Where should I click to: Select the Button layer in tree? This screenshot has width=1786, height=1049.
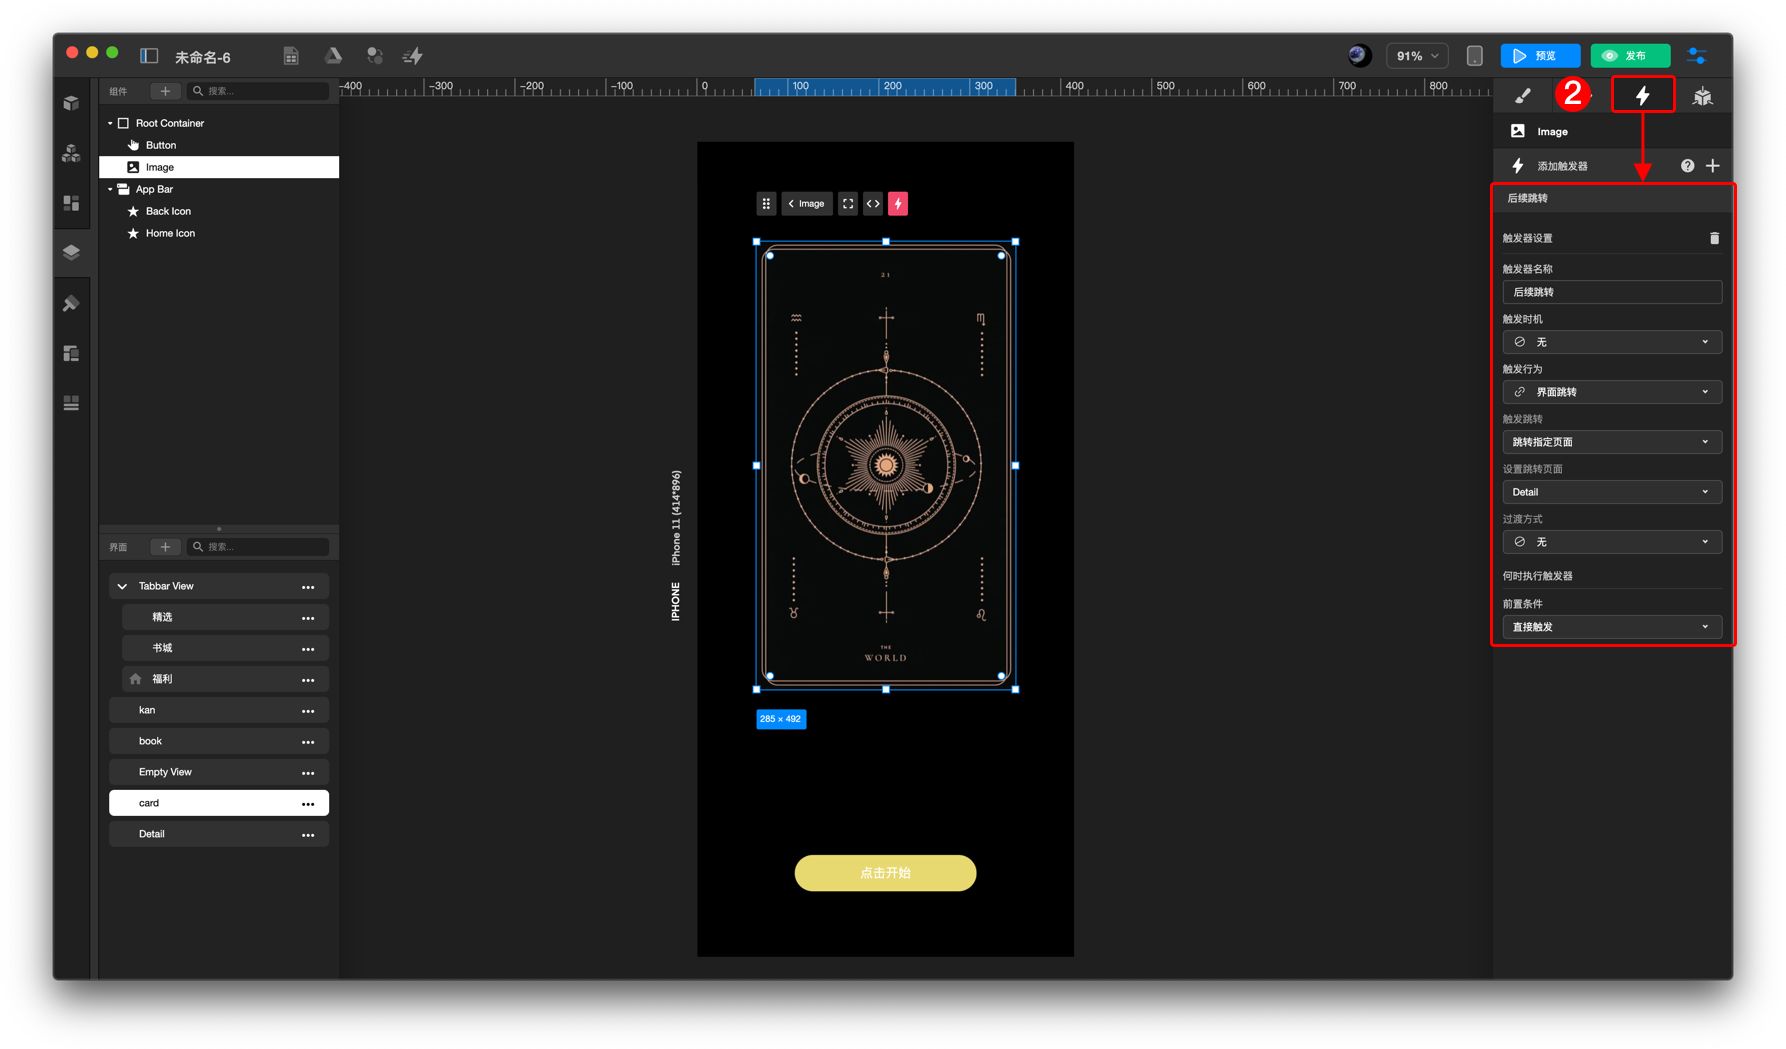[x=219, y=145]
